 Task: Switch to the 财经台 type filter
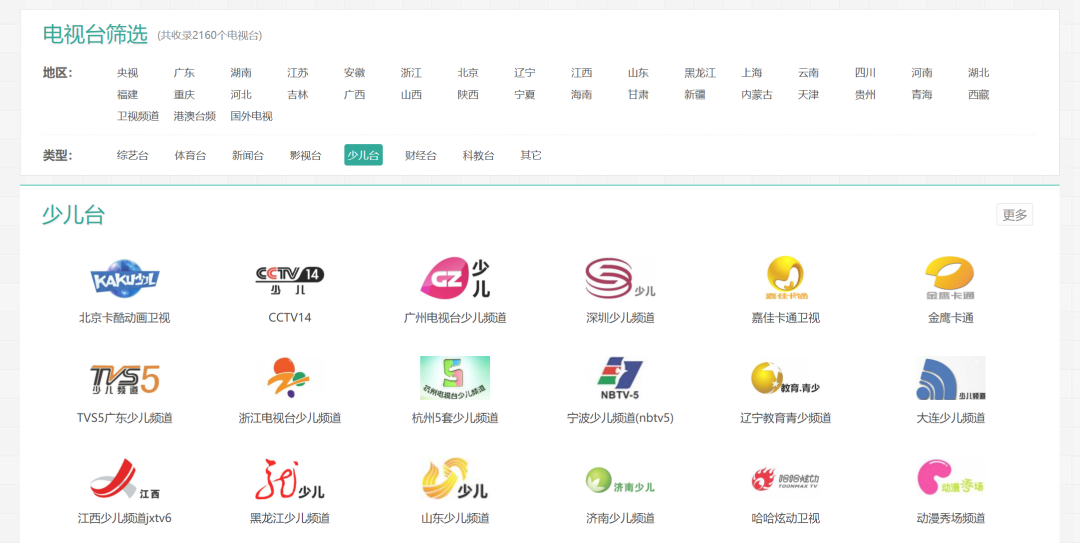point(421,155)
